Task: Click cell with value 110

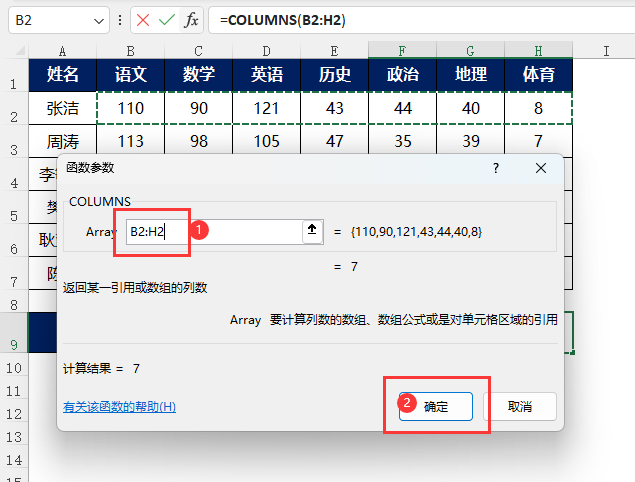Action: click(x=130, y=108)
